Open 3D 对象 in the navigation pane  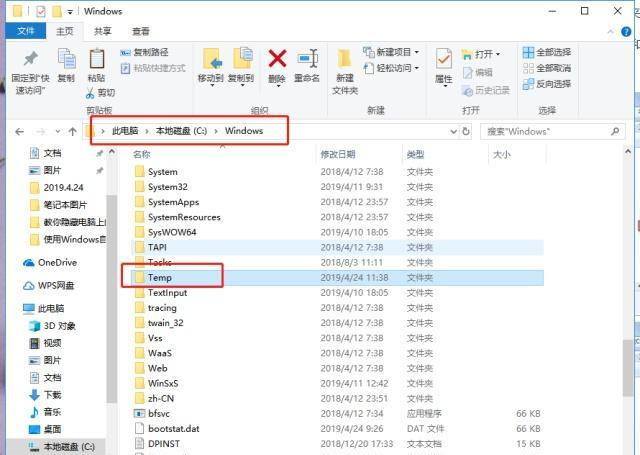point(53,326)
